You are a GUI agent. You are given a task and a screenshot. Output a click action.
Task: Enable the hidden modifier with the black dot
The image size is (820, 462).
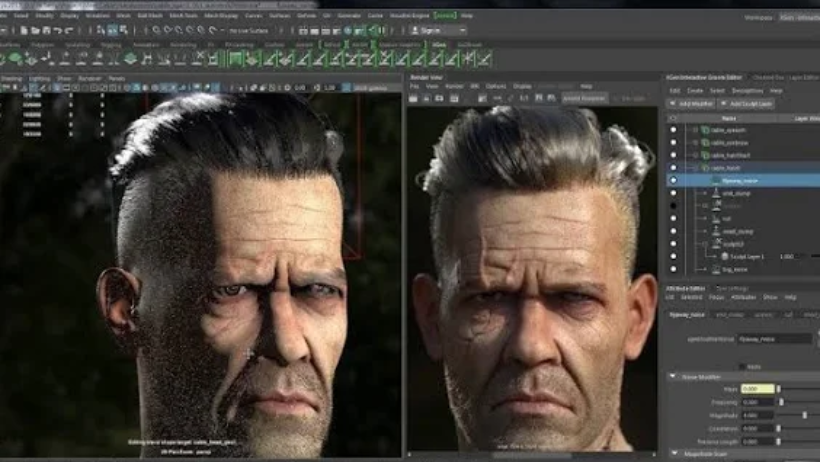tap(673, 206)
